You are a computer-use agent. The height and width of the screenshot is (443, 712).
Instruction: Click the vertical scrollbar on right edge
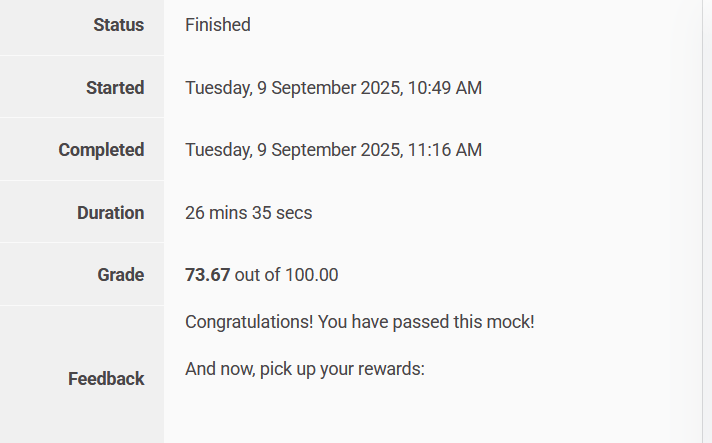click(706, 221)
